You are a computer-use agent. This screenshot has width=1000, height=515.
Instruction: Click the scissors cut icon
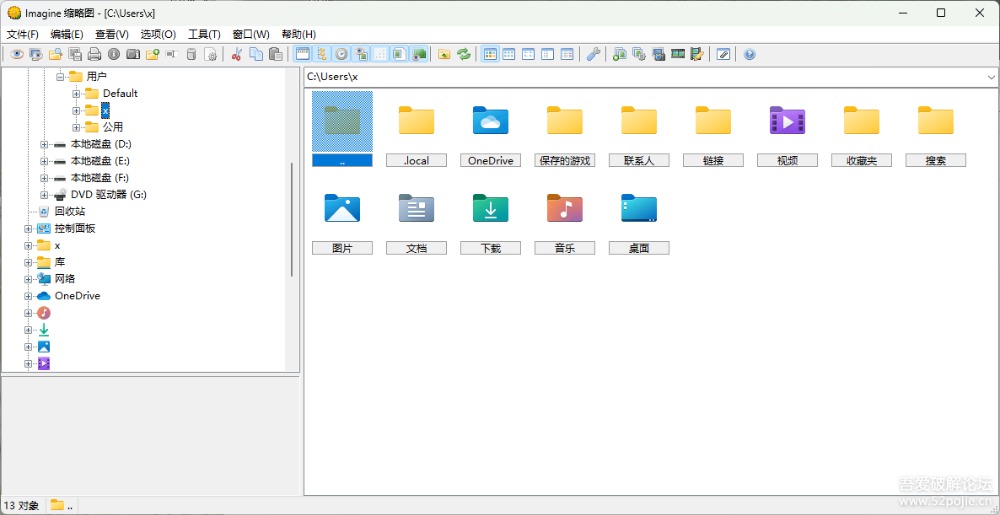click(237, 54)
